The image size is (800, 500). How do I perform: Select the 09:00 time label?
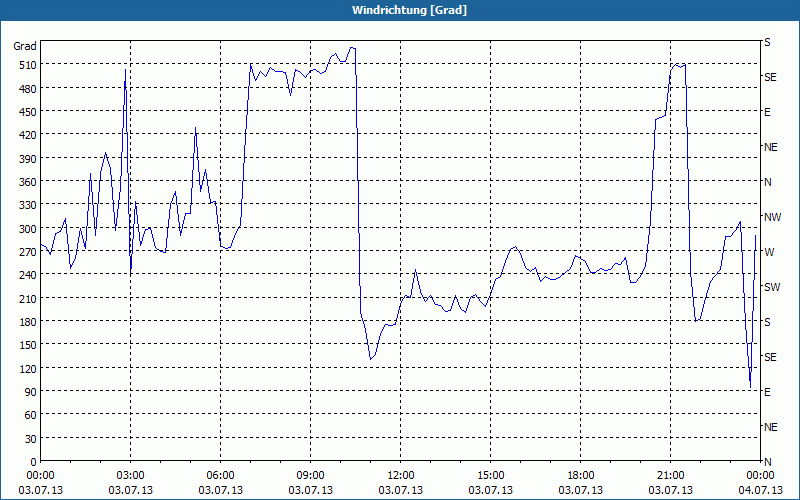[x=310, y=476]
